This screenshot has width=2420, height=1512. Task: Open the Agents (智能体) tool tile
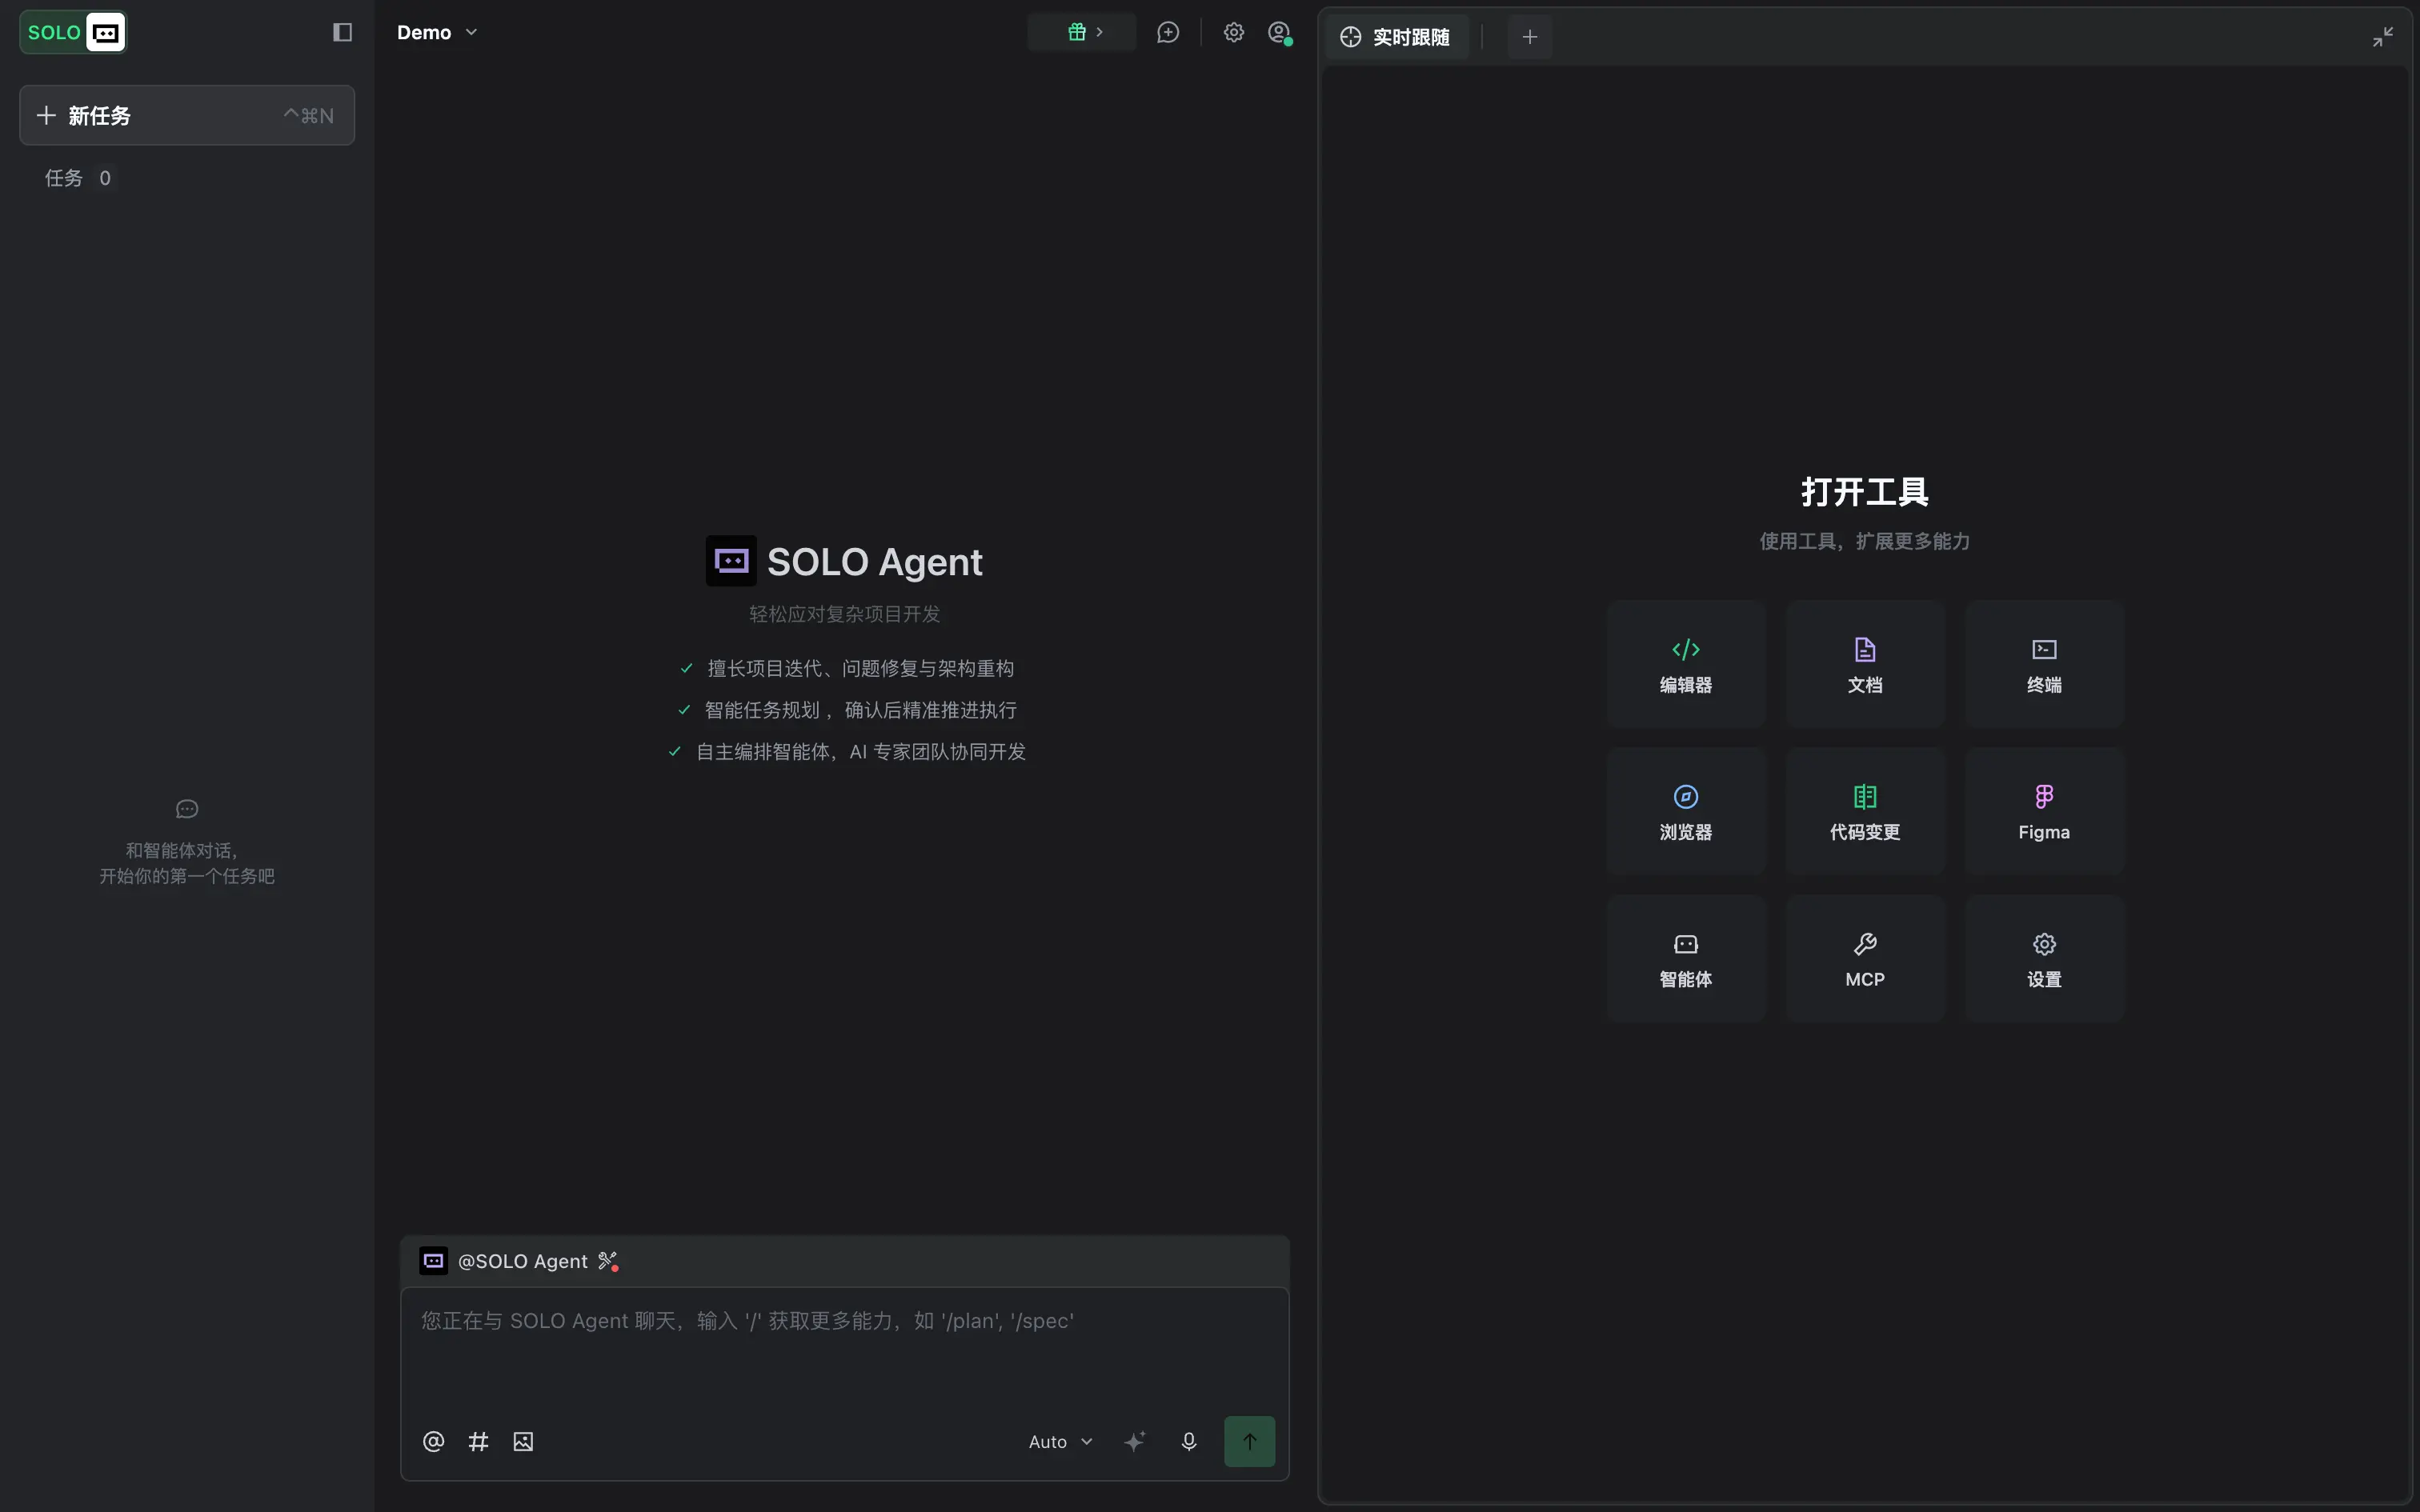pyautogui.click(x=1685, y=958)
